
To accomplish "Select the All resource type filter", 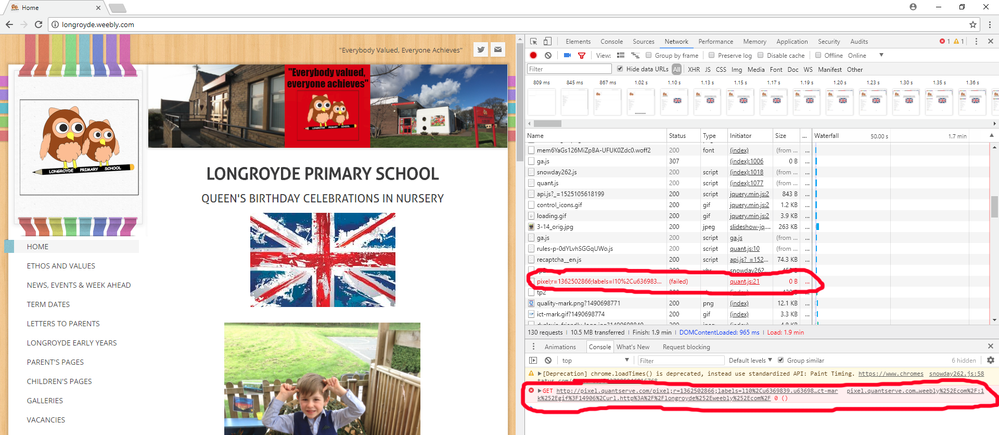I will pyautogui.click(x=676, y=69).
